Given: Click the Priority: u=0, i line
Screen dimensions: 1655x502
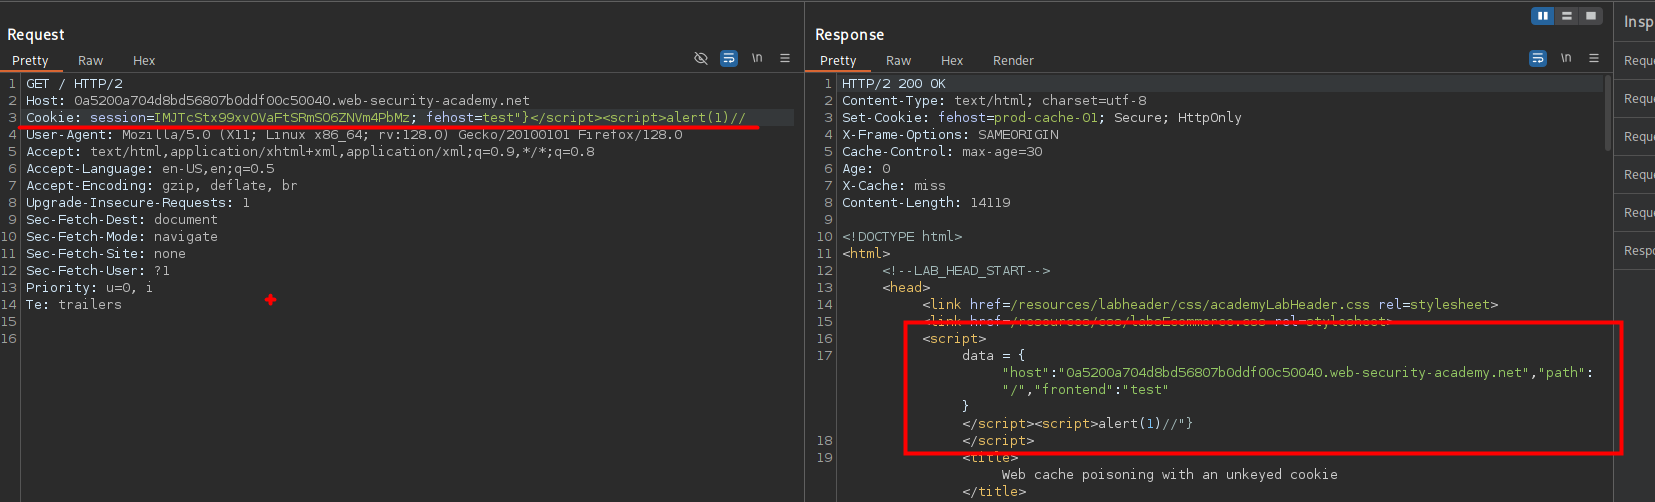Looking at the screenshot, I should click(x=90, y=288).
